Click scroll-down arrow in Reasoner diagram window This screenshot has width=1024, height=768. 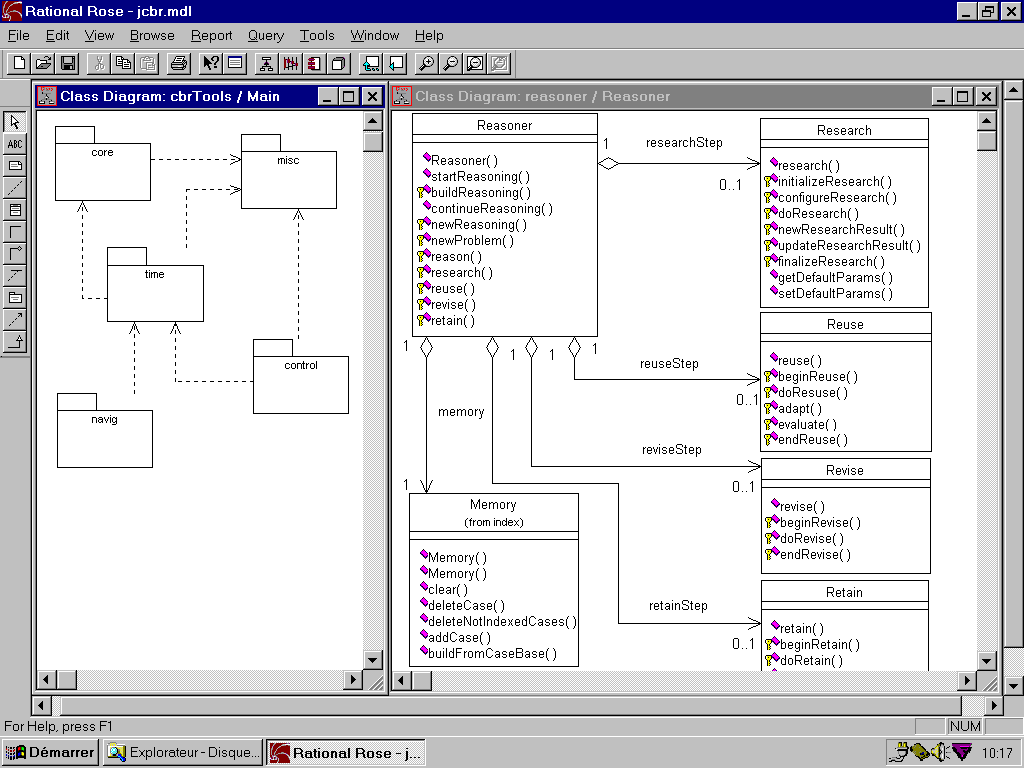point(987,661)
